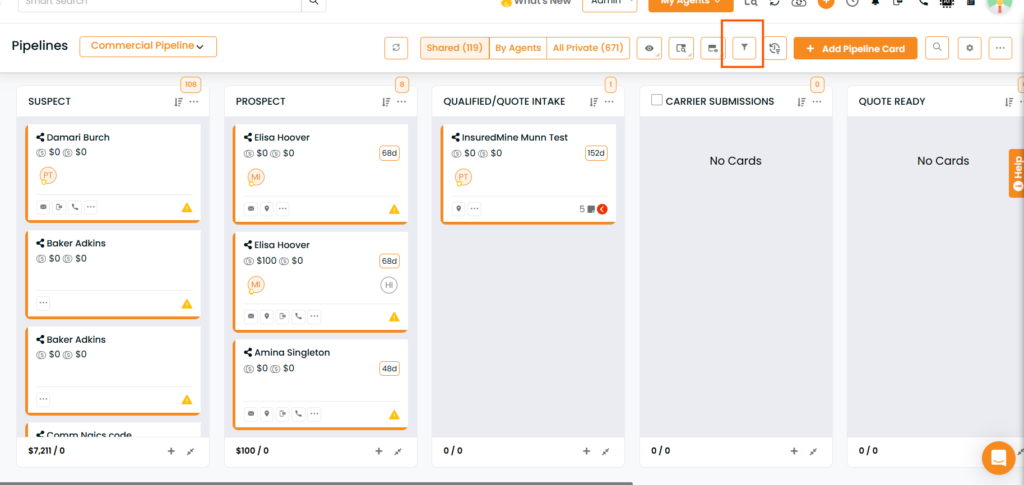The height and width of the screenshot is (485, 1024).
Task: Toggle the eye visibility button in toolbar
Action: (x=648, y=48)
